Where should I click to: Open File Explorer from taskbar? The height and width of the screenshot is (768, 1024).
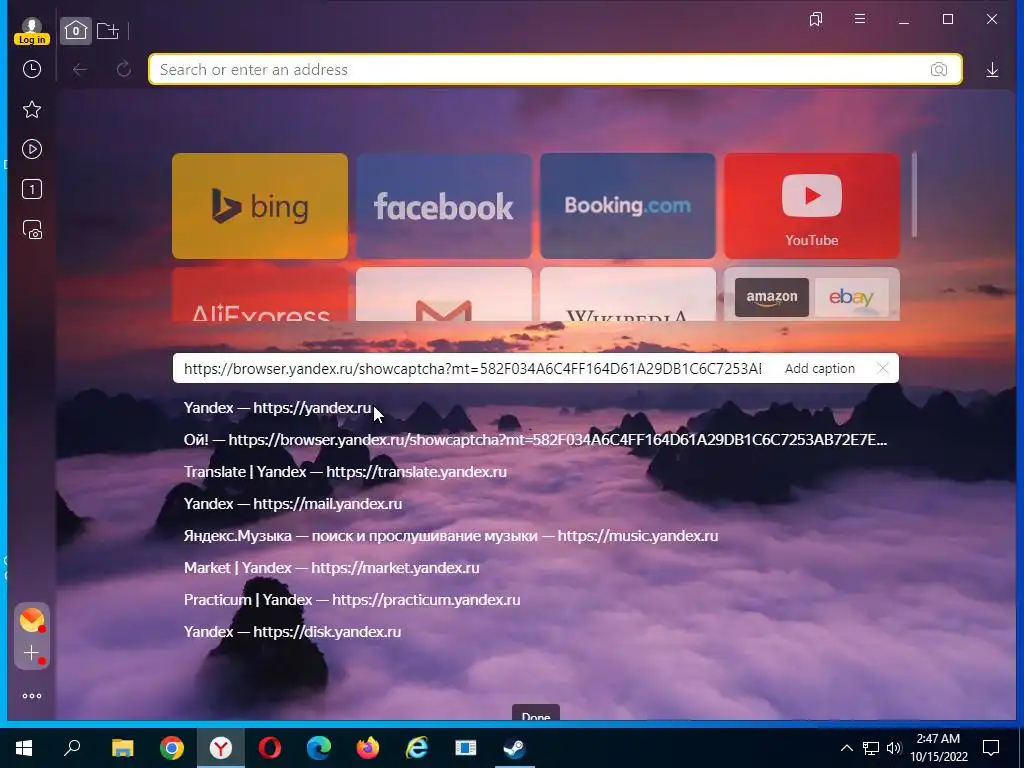coord(122,748)
